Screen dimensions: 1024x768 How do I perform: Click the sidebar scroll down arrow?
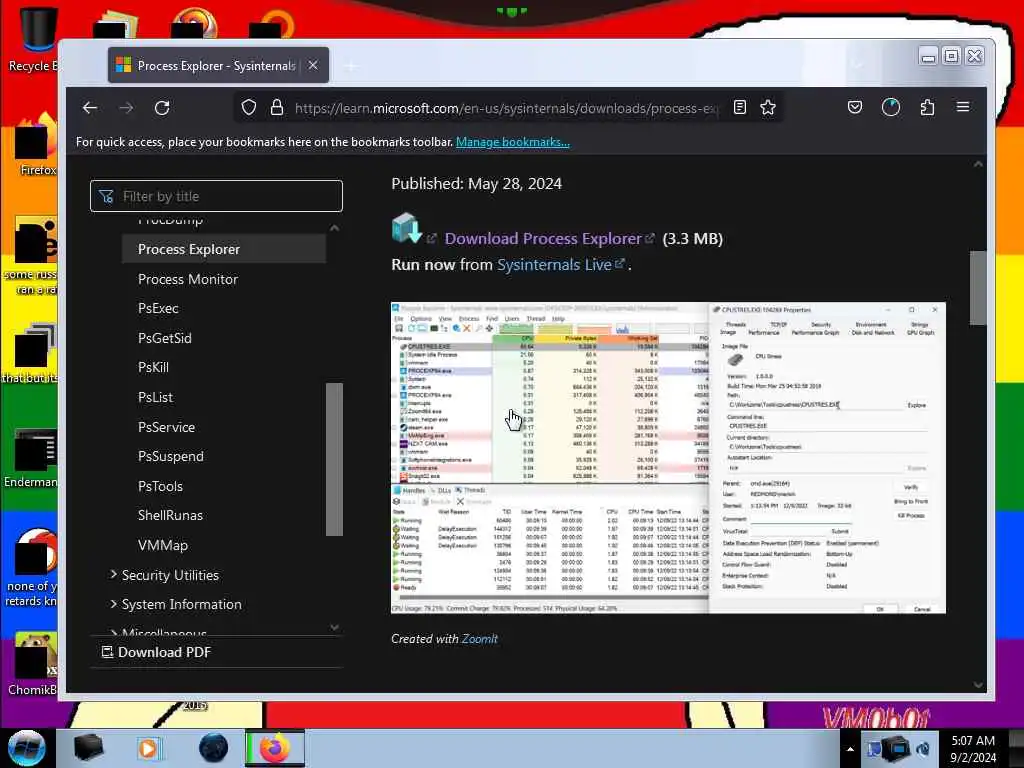coord(334,627)
